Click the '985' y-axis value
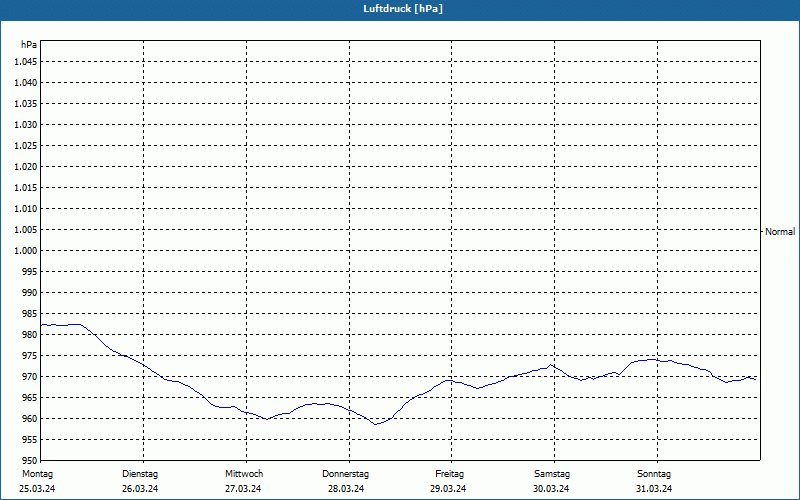 [30, 314]
